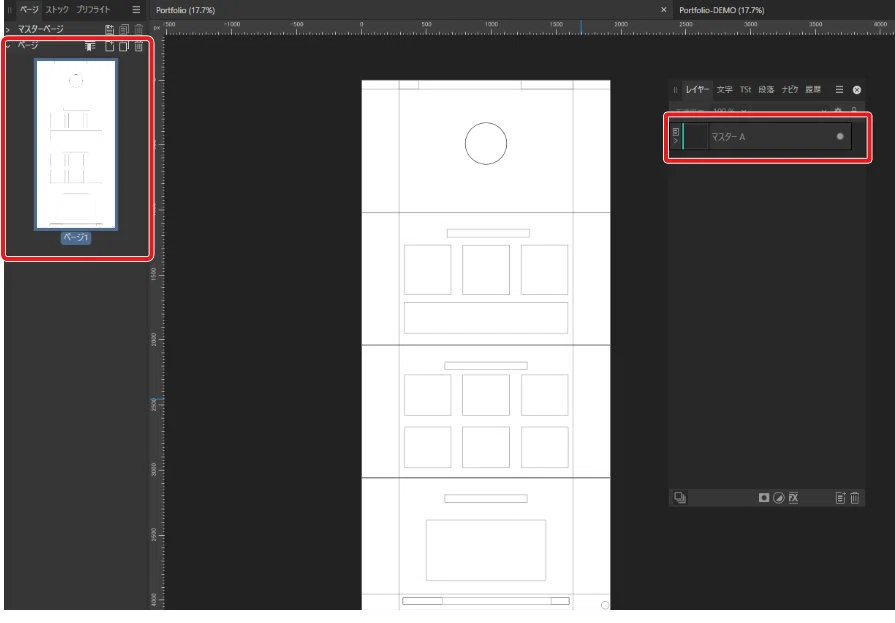Click the vertical ruler beside the canvas

[157, 323]
